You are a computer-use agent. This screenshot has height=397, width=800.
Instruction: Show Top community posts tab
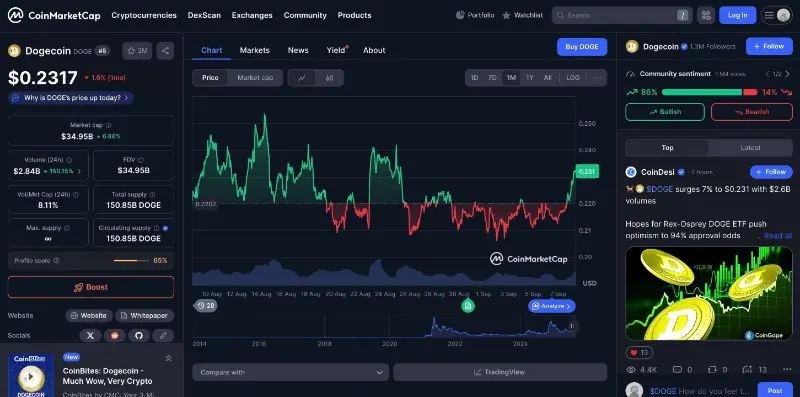[x=667, y=147]
